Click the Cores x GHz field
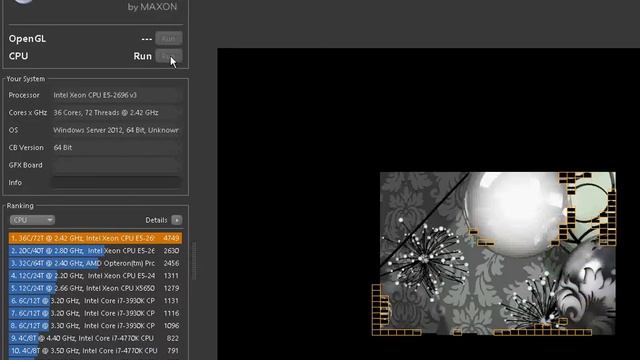 [x=116, y=113]
